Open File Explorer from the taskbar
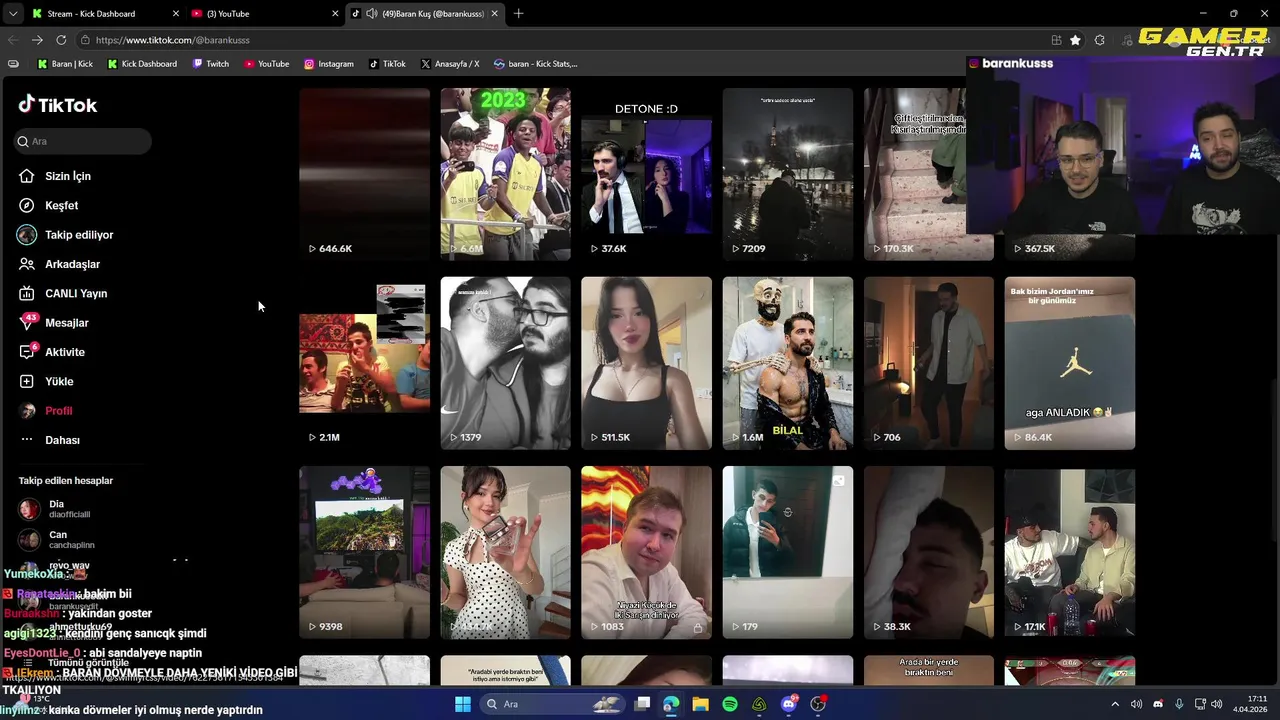 tap(700, 704)
